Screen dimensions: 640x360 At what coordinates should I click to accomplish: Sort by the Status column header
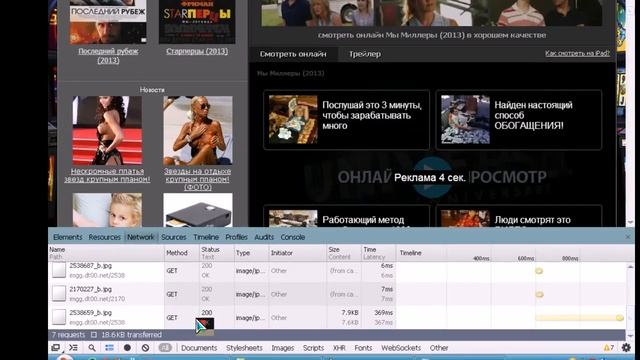pos(217,253)
